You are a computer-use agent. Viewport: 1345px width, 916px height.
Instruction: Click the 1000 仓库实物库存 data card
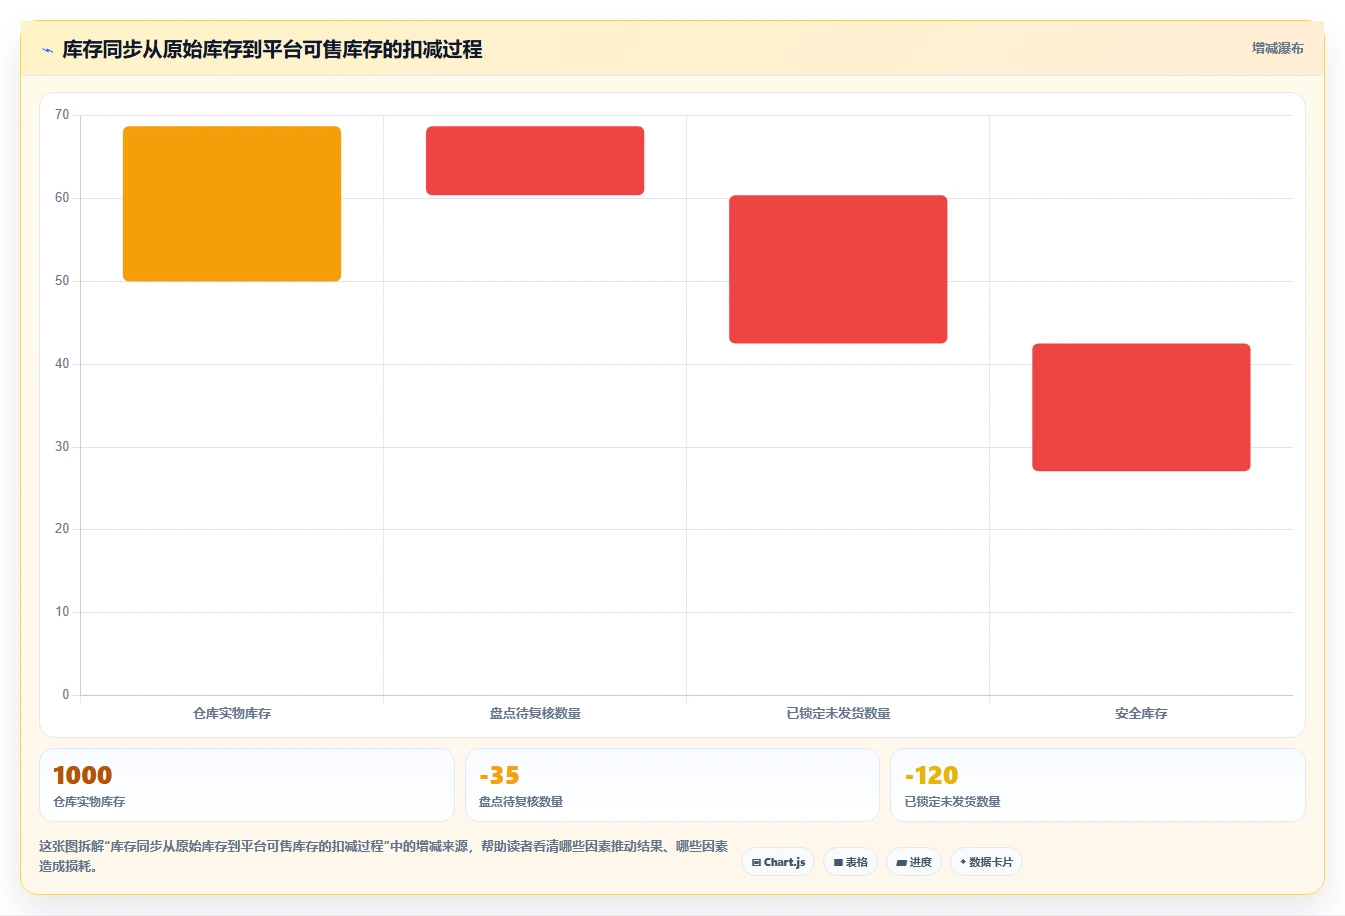[x=247, y=785]
